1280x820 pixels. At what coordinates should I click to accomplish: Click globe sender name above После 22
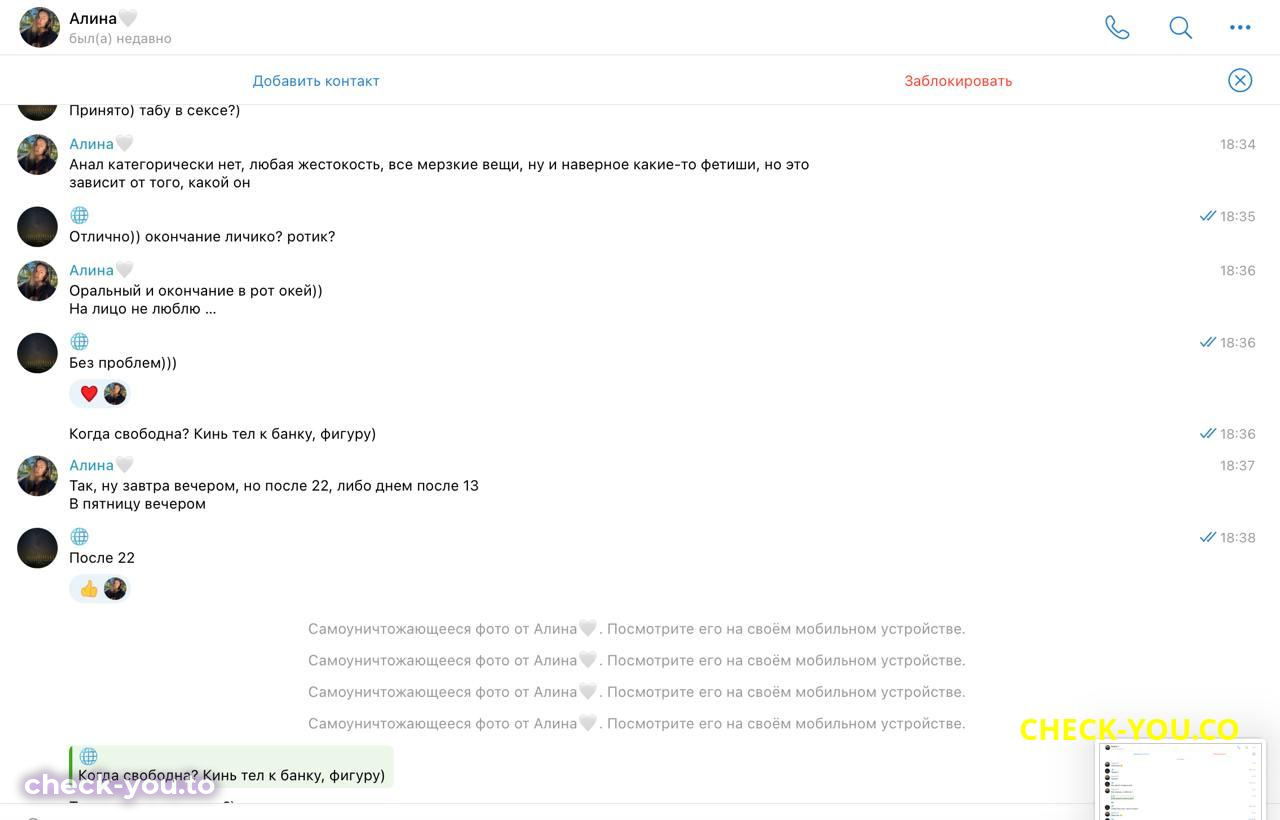tap(80, 536)
